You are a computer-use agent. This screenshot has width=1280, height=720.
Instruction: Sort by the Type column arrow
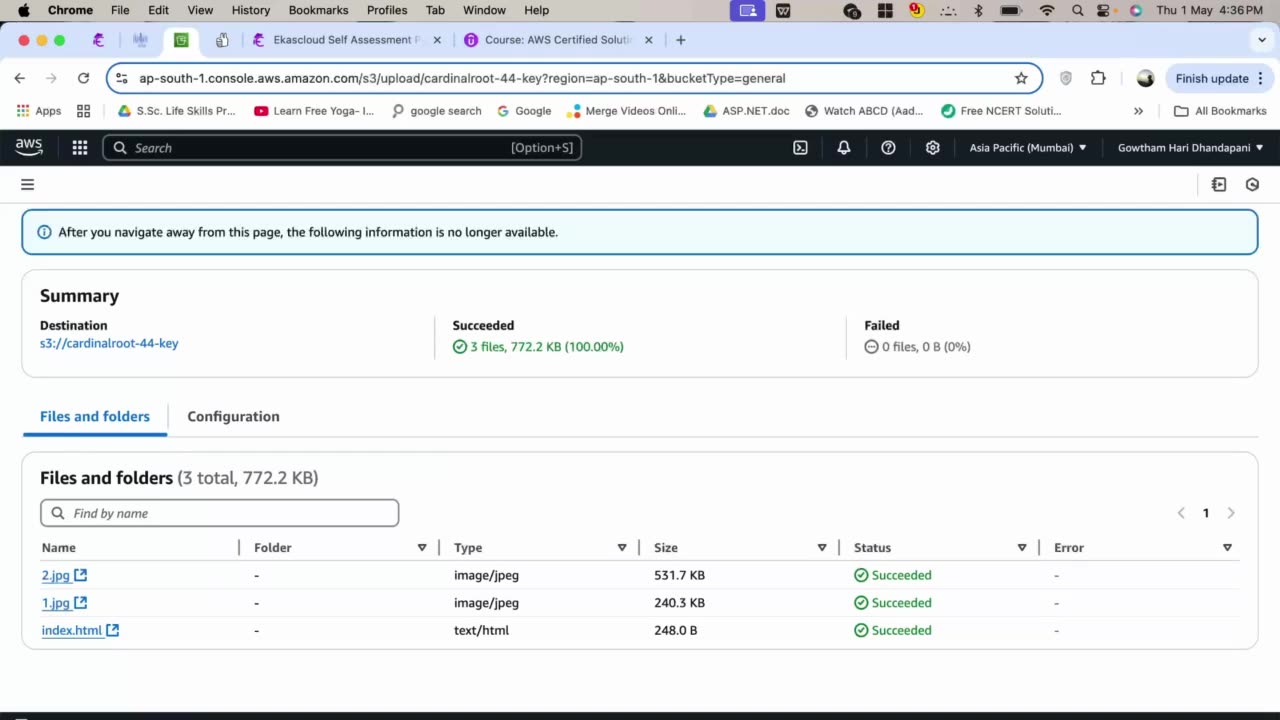click(x=622, y=547)
